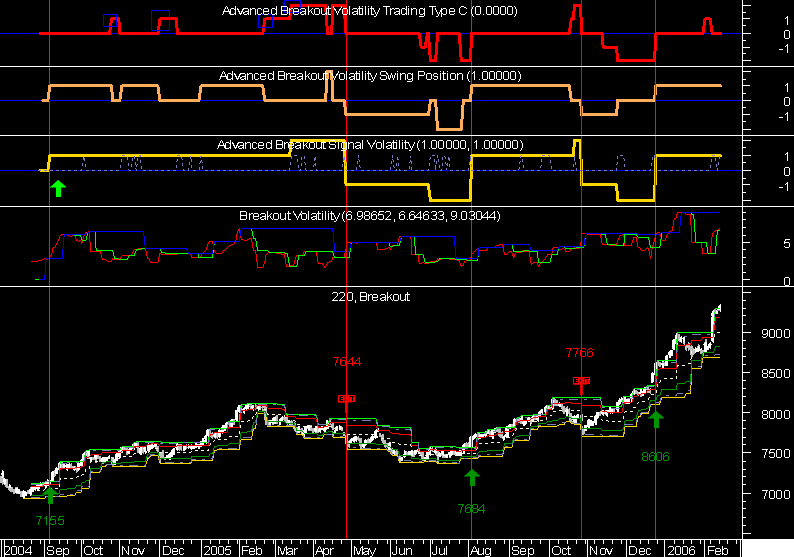
Task: Click the -1 value on Signal Volatility axis
Action: coord(784,186)
